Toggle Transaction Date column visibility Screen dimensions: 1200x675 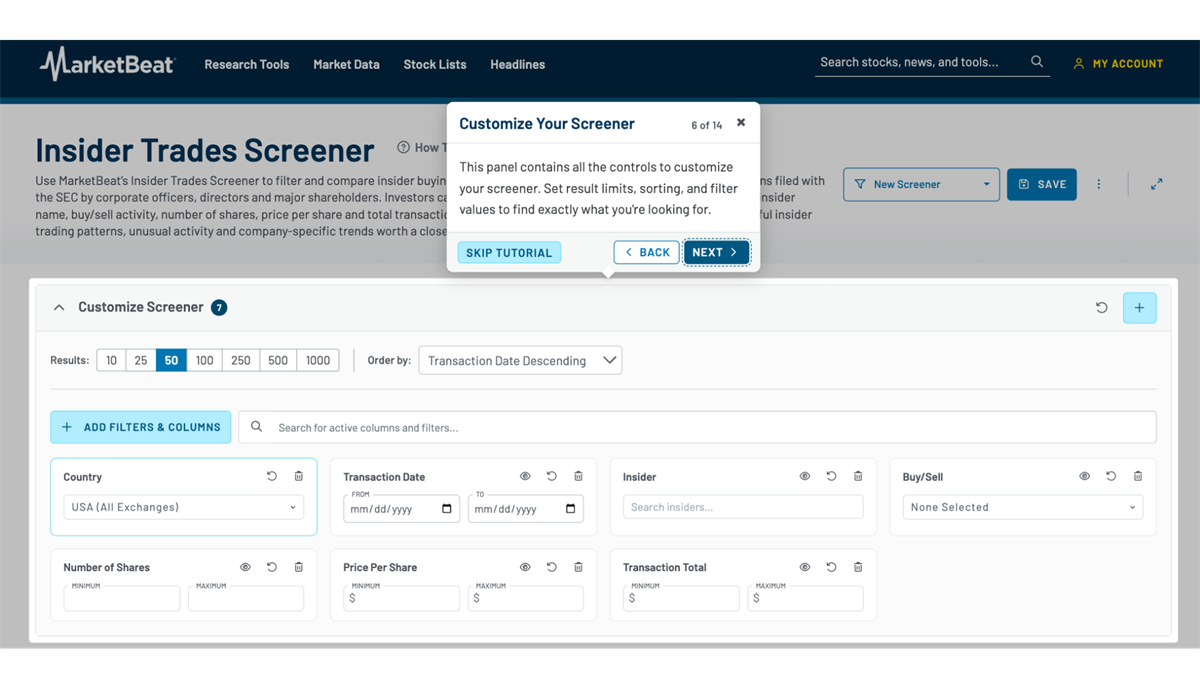(x=525, y=477)
